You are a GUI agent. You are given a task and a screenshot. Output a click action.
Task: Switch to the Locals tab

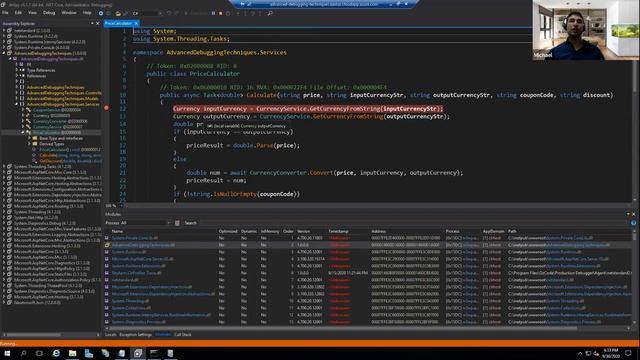coord(111,335)
